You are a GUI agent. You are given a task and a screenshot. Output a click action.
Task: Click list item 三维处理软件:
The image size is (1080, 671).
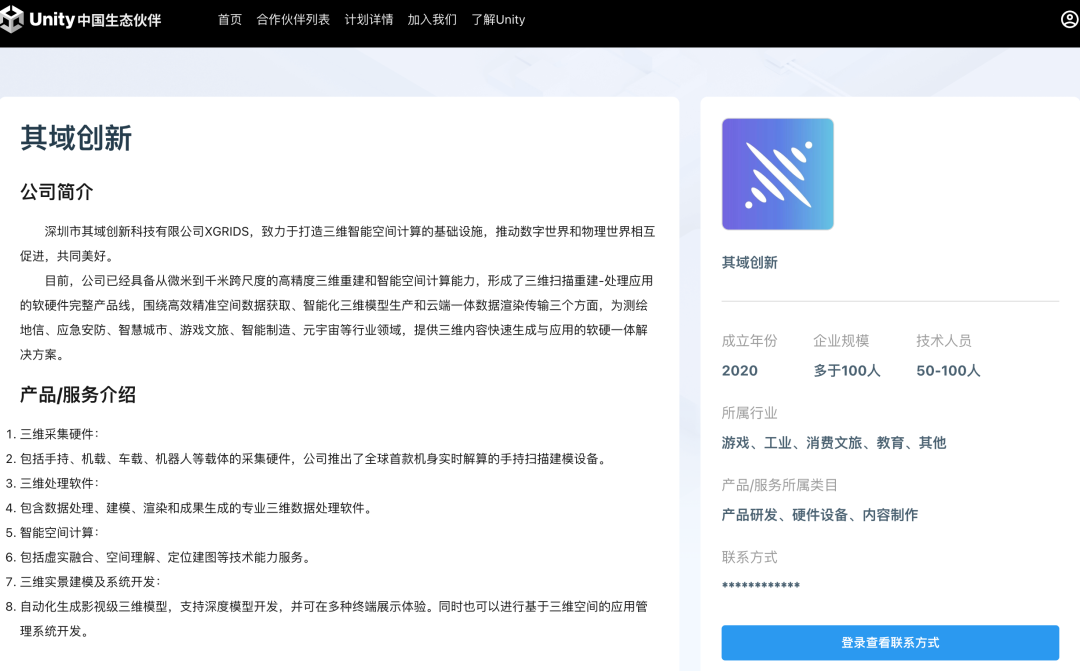[59, 484]
